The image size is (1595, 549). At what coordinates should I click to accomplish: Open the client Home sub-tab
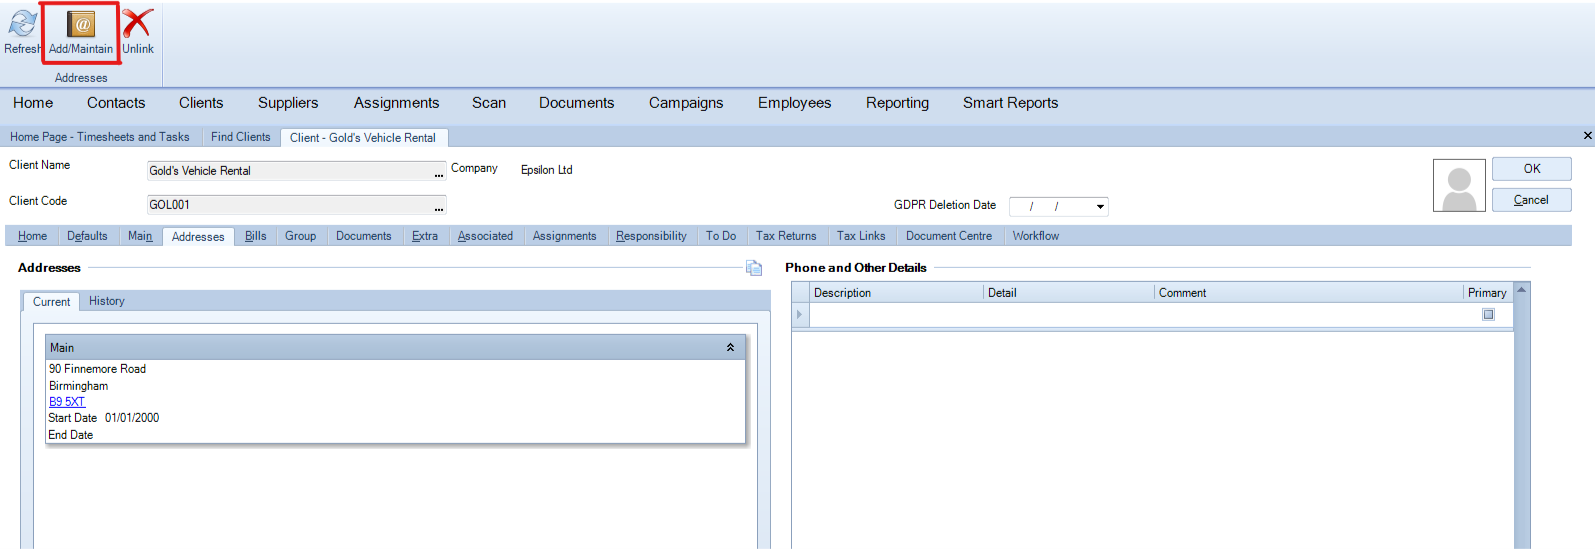32,236
